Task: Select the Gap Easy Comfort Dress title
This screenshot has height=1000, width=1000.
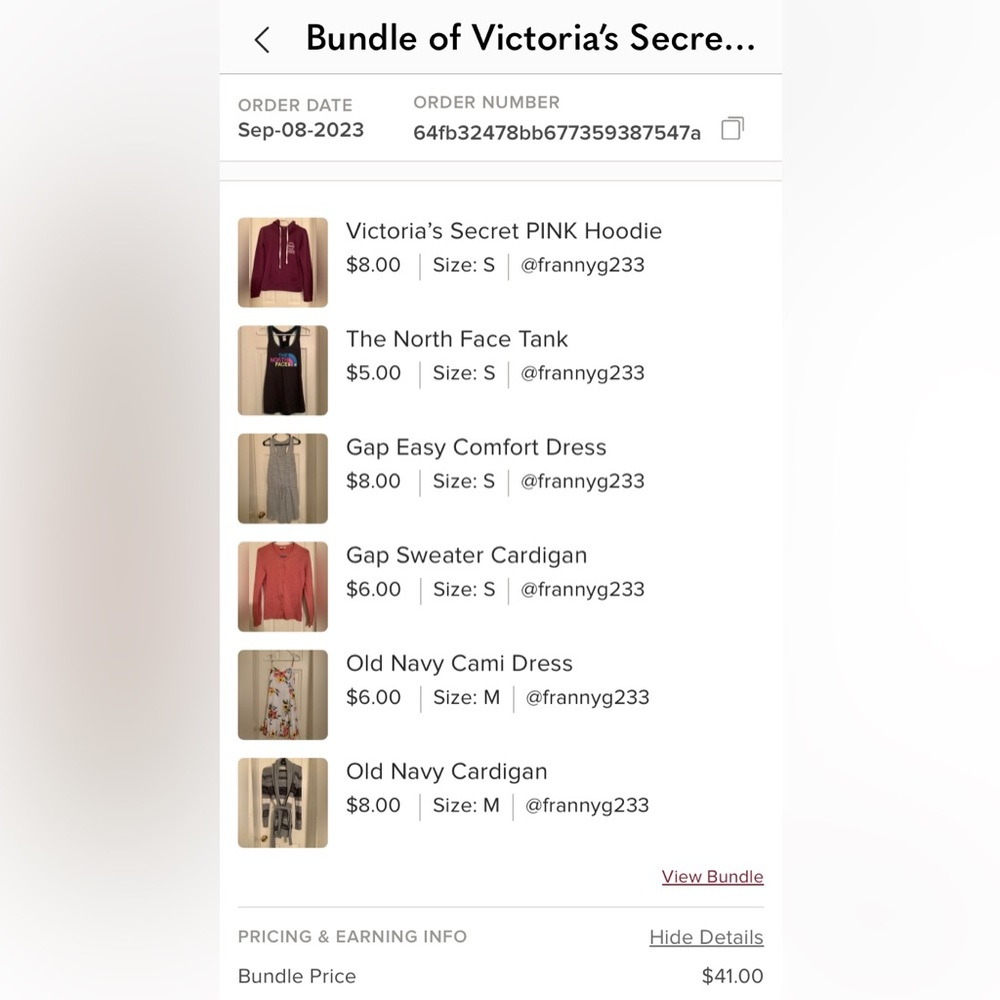Action: [476, 448]
